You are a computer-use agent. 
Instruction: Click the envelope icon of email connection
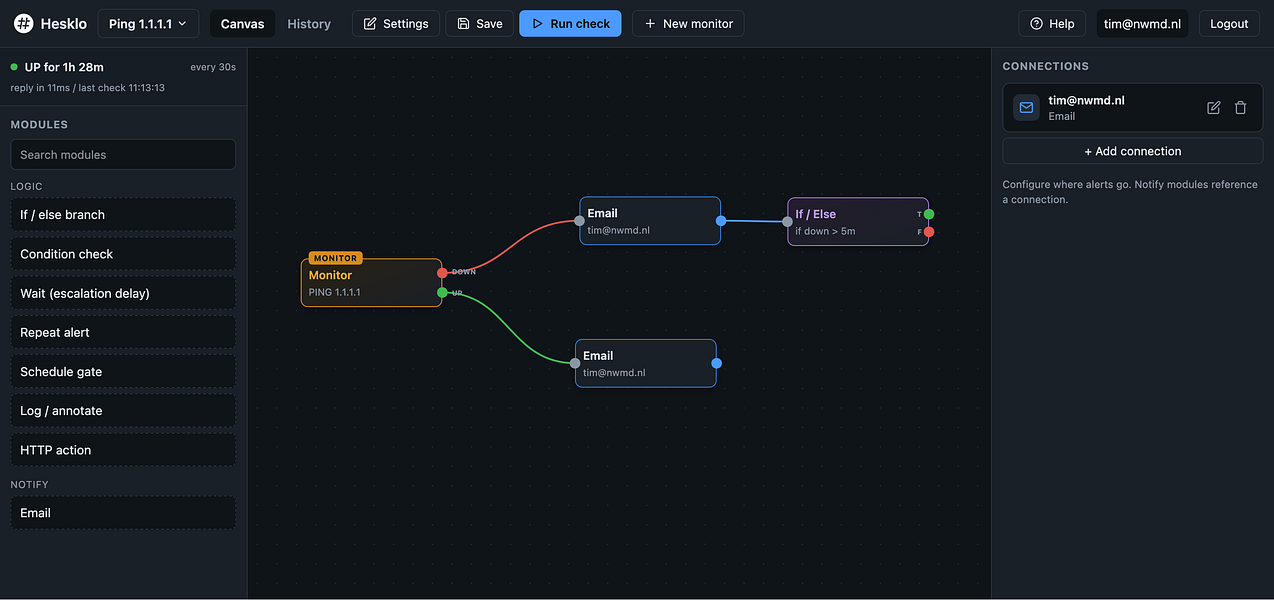[x=1026, y=108]
